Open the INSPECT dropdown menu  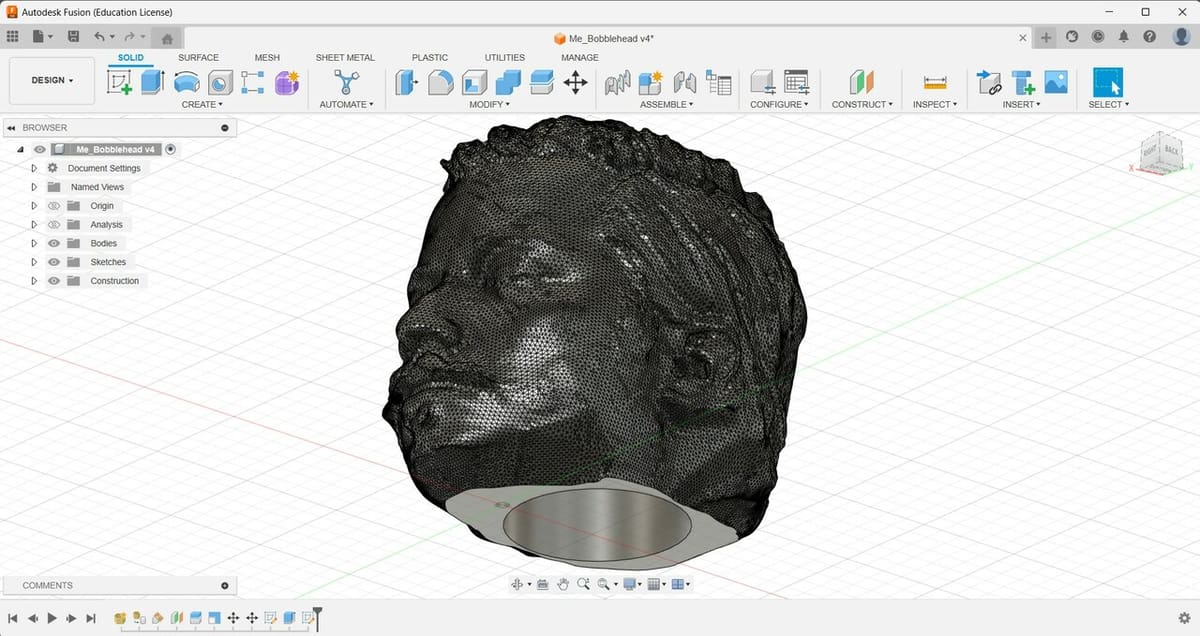(935, 104)
